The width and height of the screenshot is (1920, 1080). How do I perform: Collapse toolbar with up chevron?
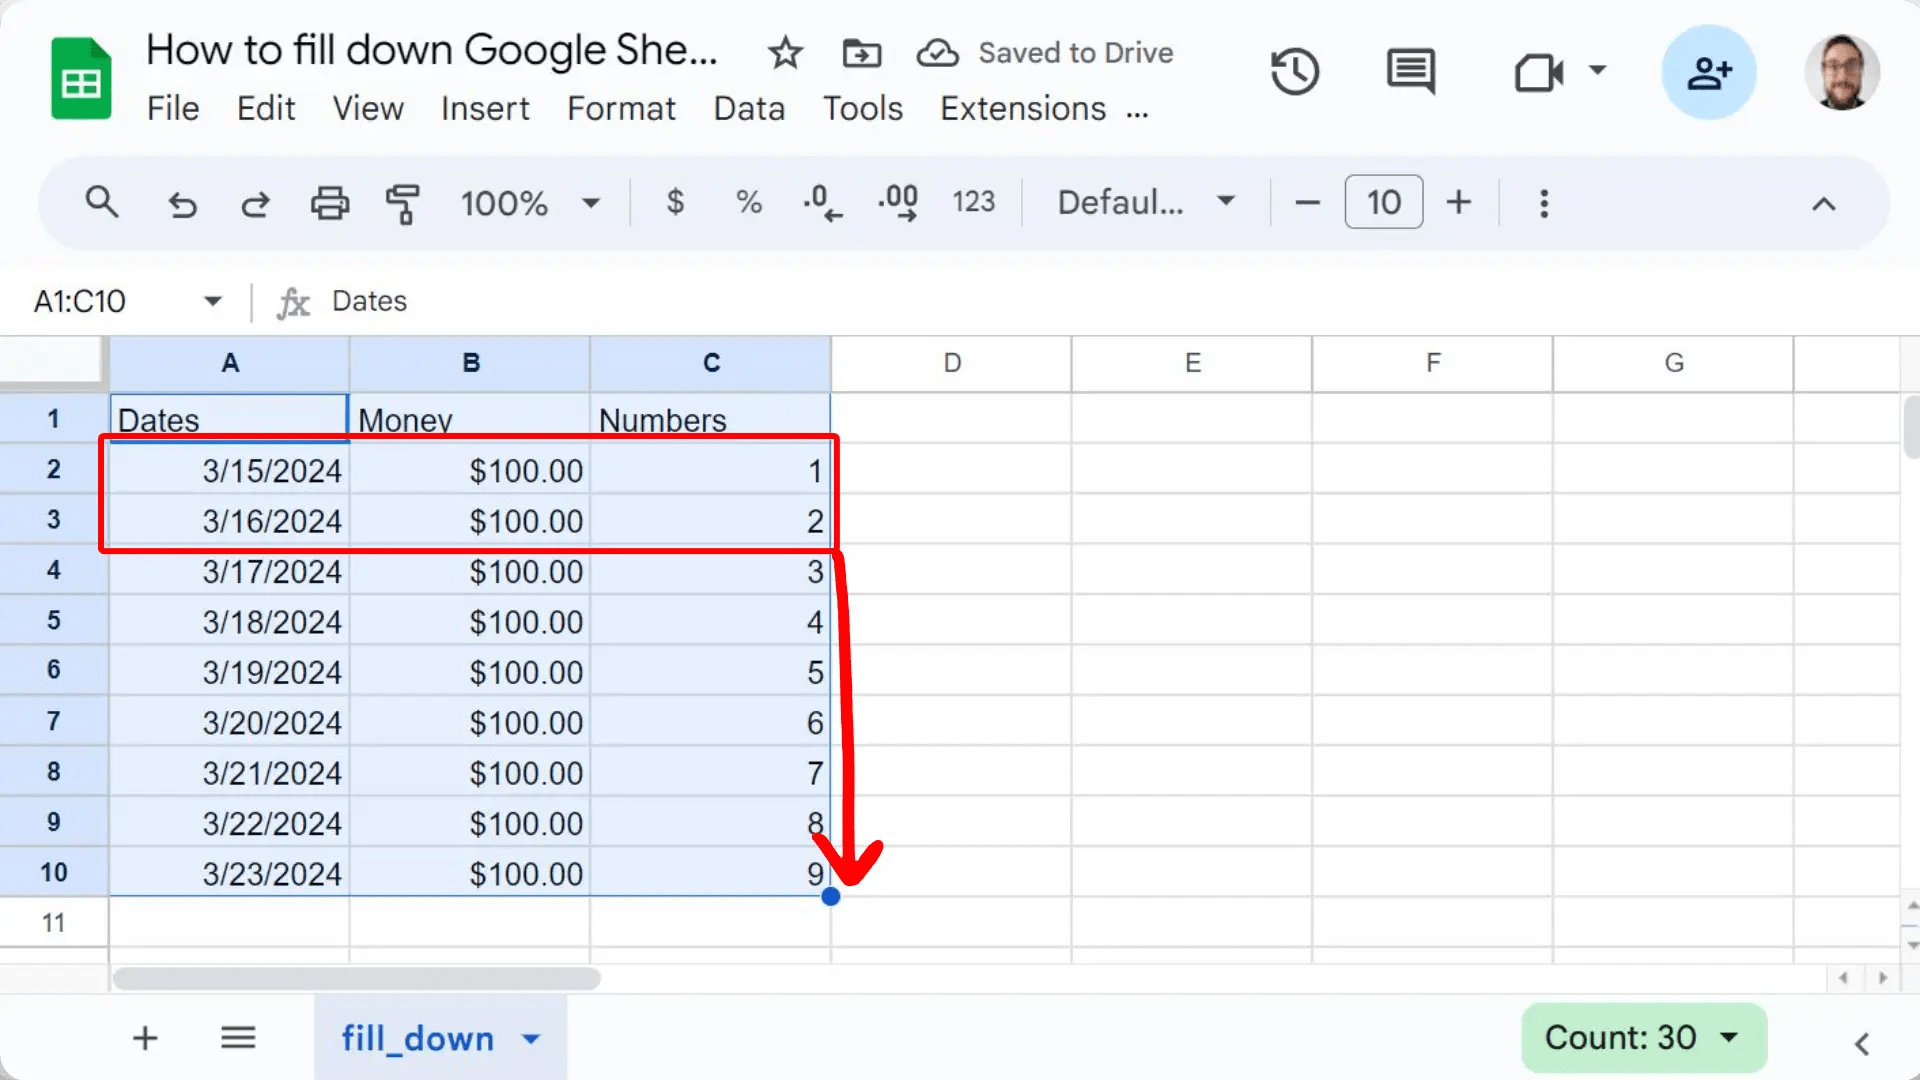pos(1823,204)
